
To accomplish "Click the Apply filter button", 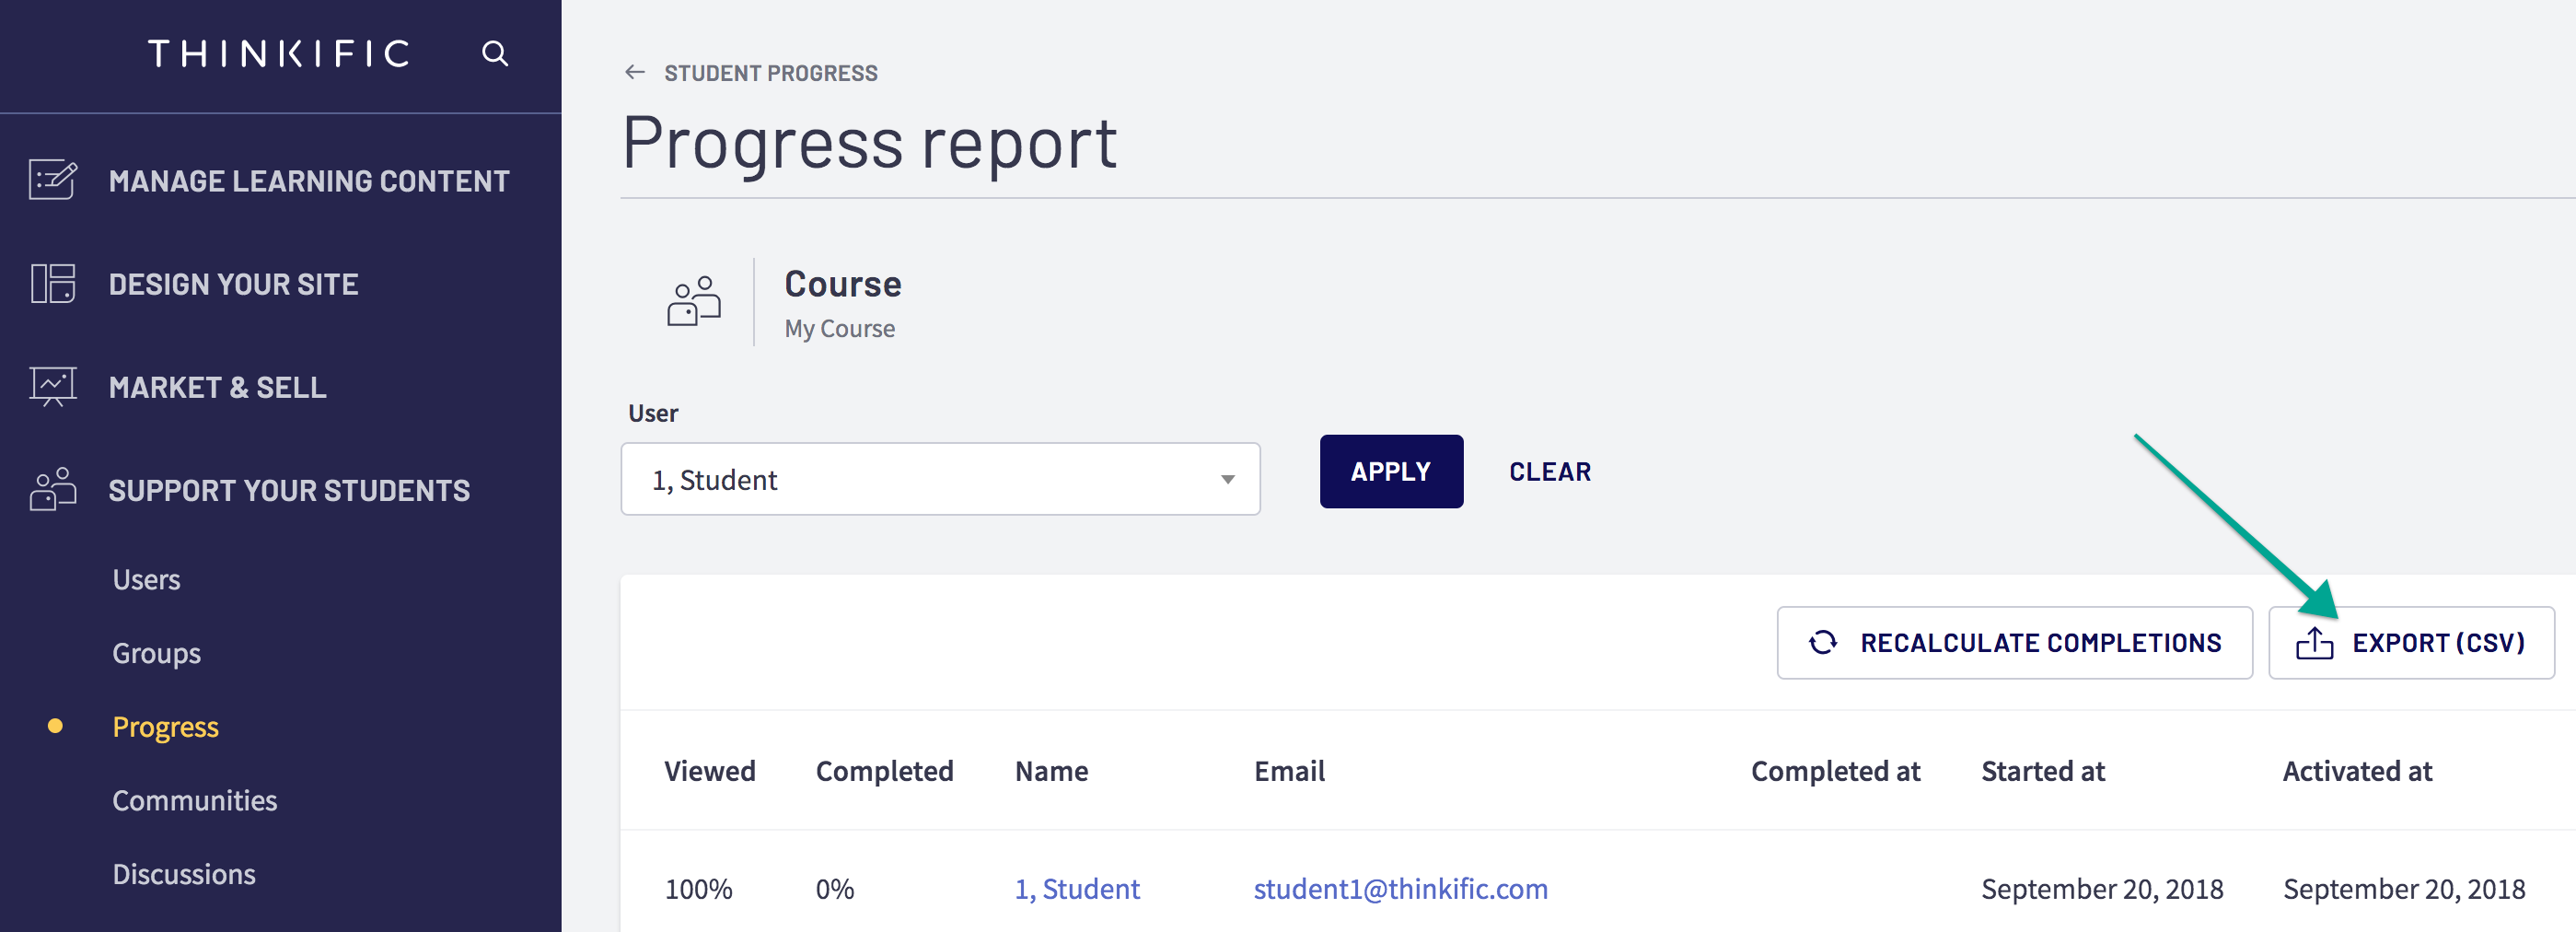I will point(1391,472).
